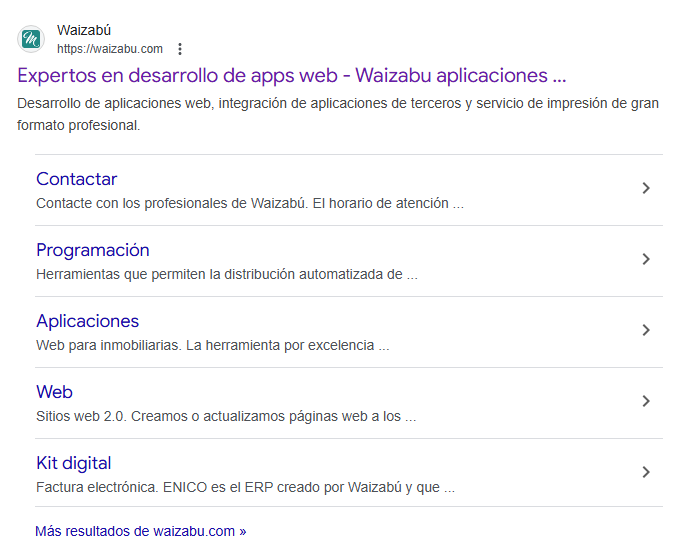689x559 pixels.
Task: Click the chevron arrow beside Programación
Action: (646, 259)
